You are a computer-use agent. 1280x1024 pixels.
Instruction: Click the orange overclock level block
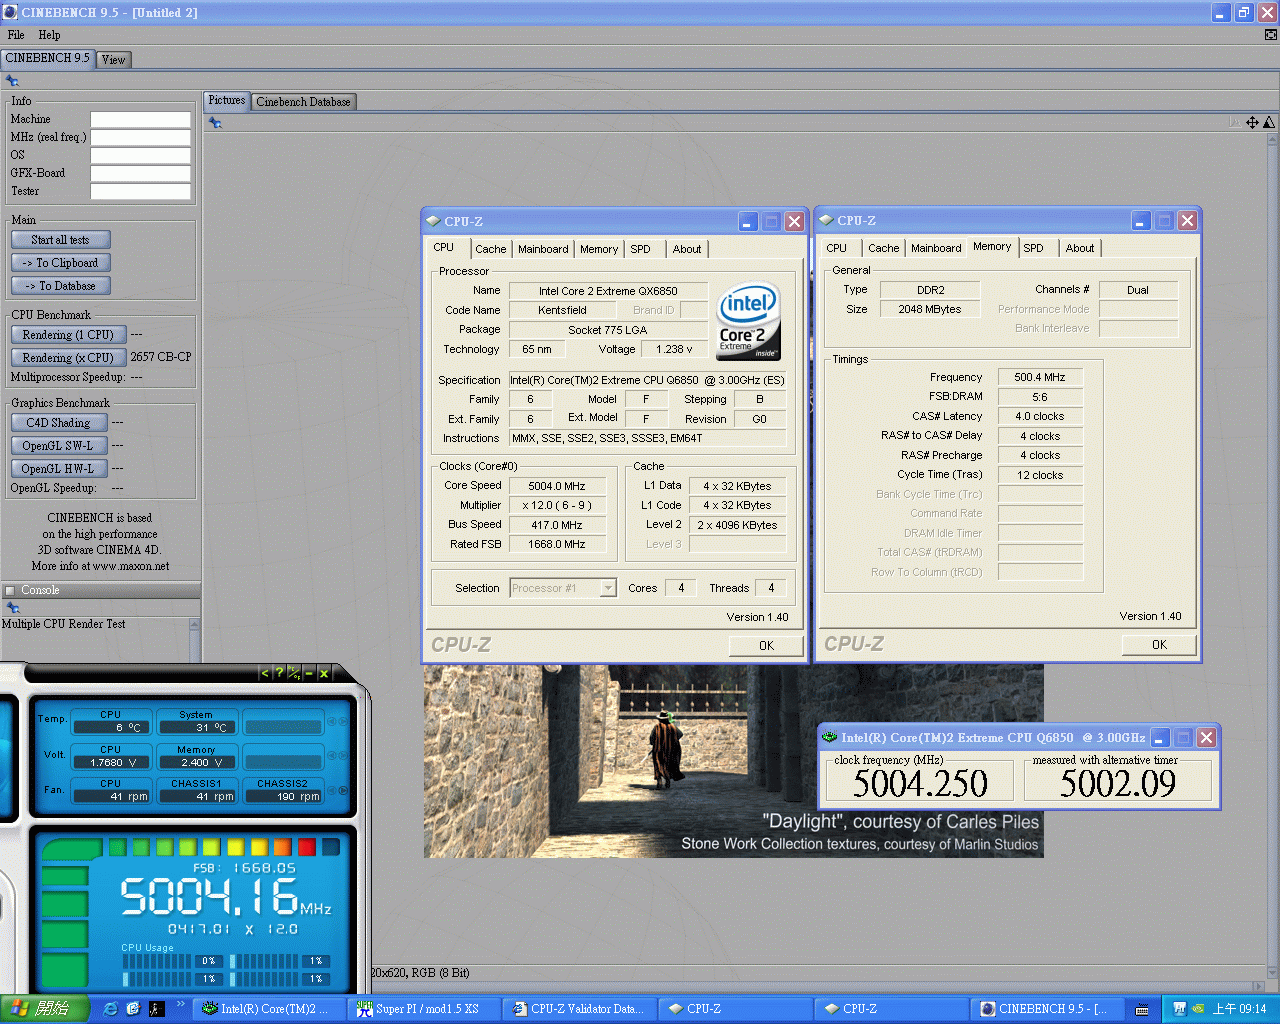pyautogui.click(x=283, y=847)
